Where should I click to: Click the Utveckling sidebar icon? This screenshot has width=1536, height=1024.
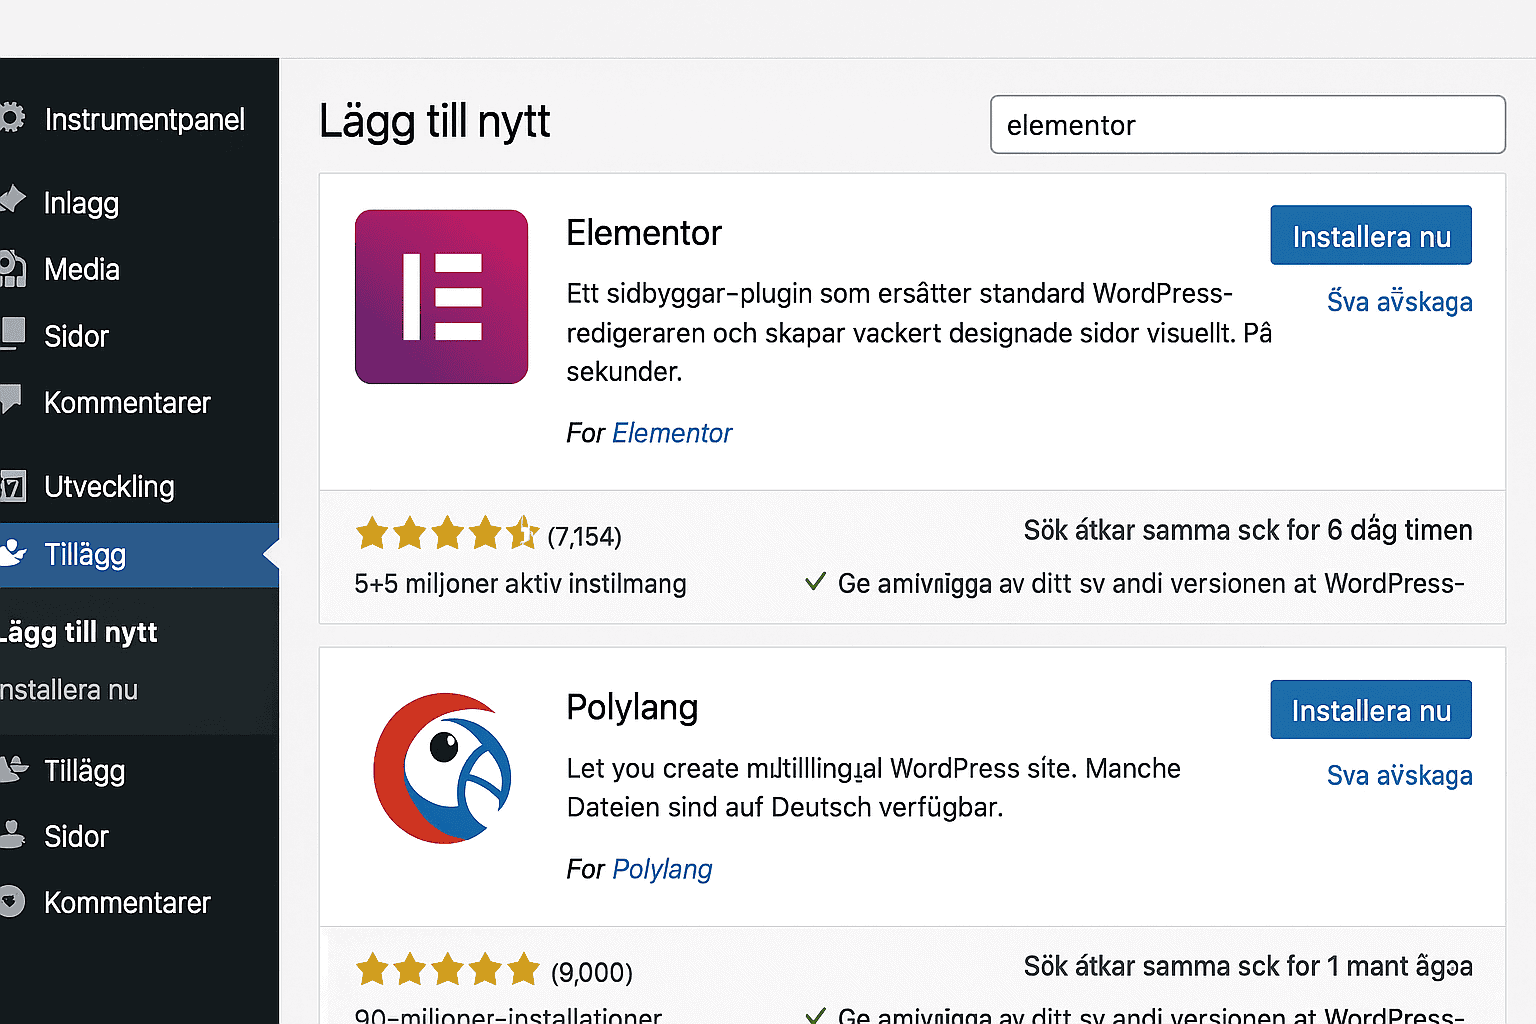click(12, 487)
